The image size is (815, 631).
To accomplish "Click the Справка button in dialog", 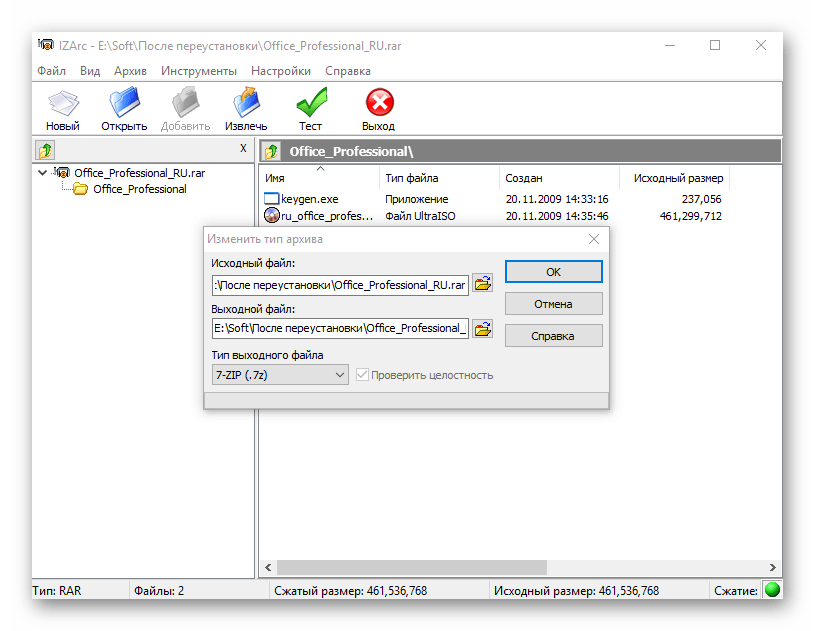I will (554, 336).
